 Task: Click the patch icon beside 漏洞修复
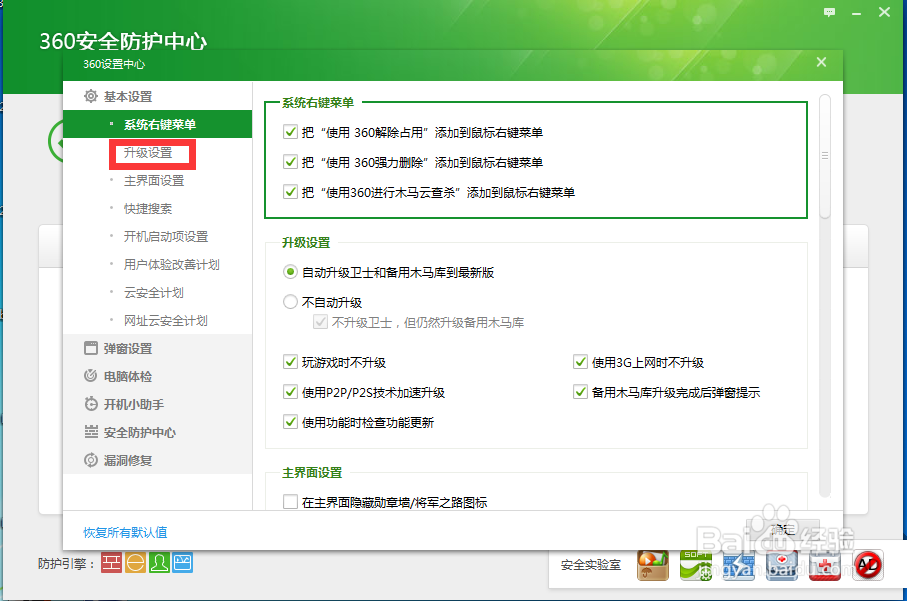pos(91,460)
